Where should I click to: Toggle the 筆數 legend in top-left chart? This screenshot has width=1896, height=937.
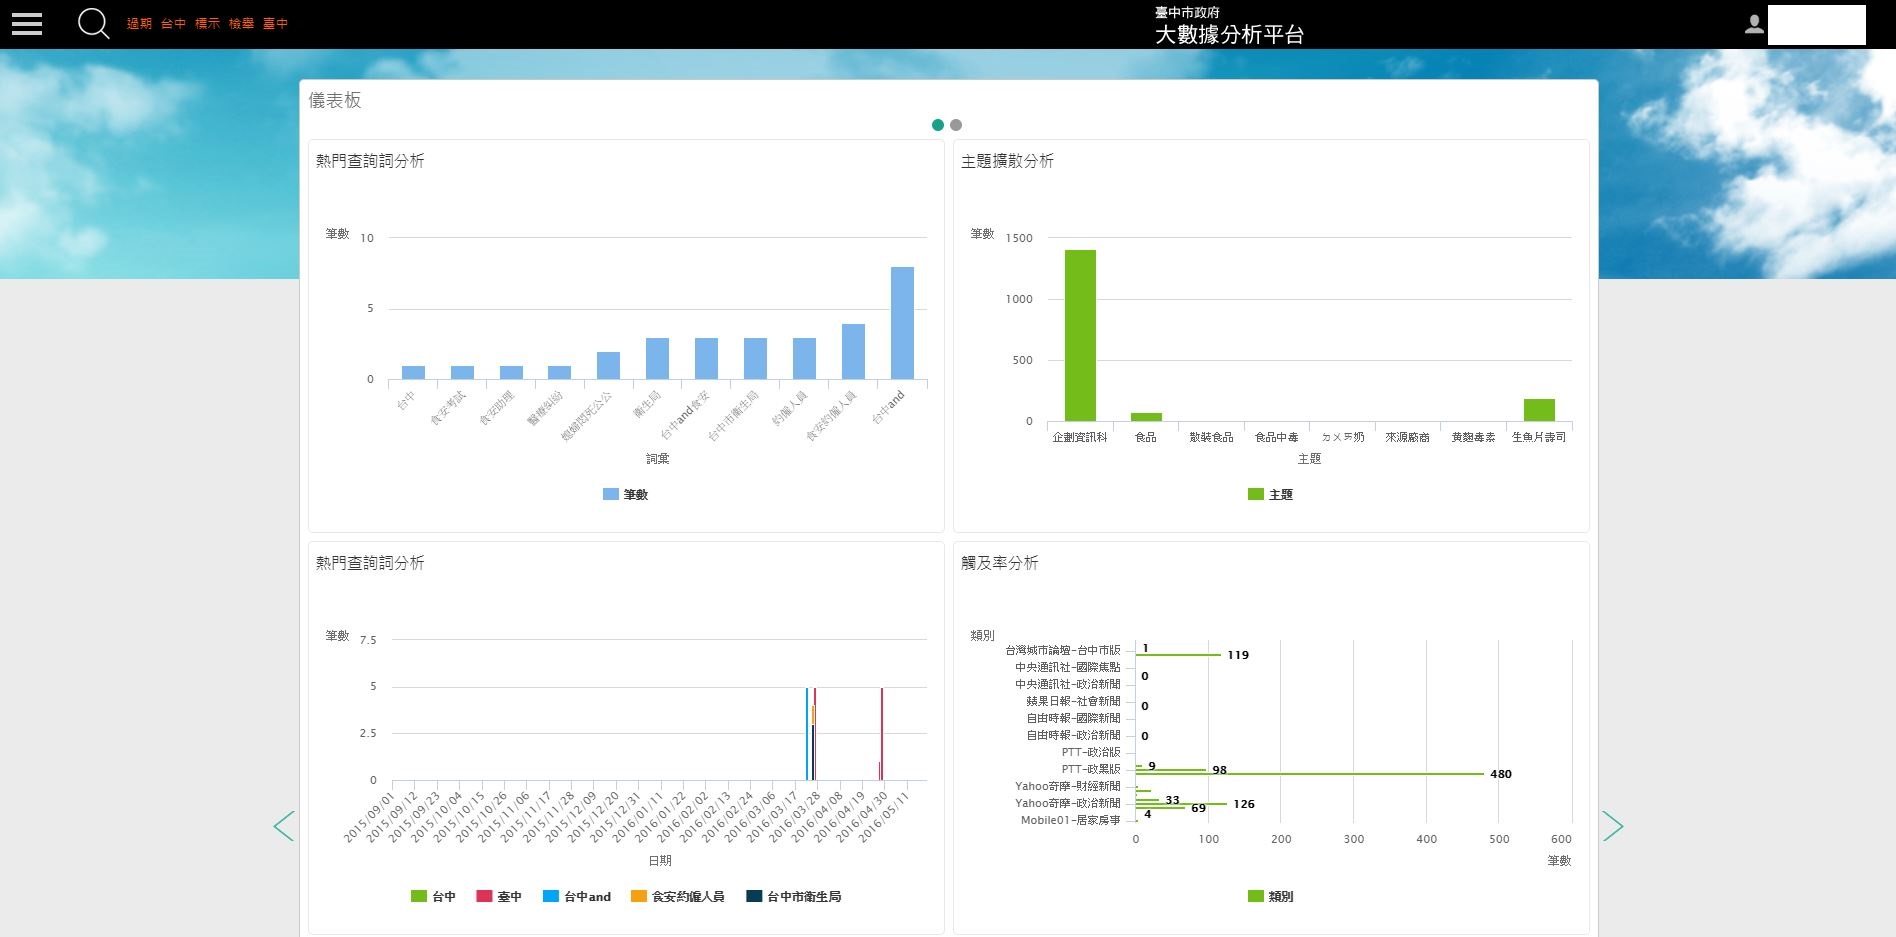tap(626, 494)
